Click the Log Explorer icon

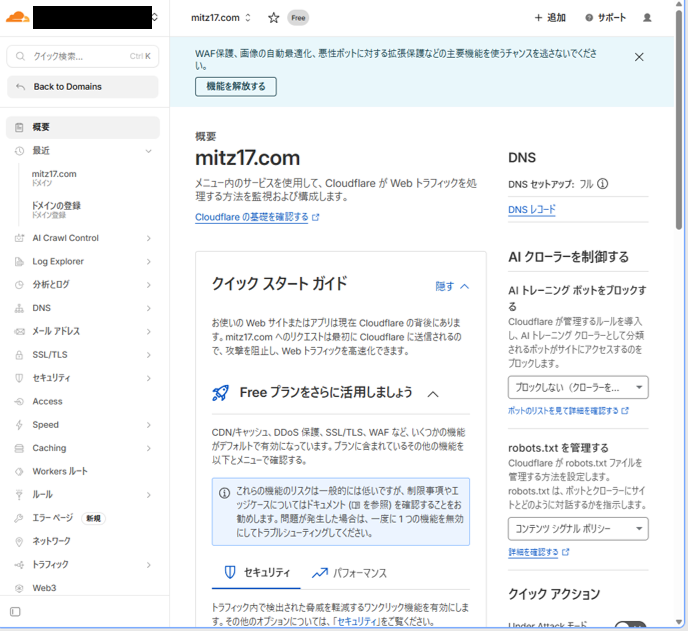19,262
